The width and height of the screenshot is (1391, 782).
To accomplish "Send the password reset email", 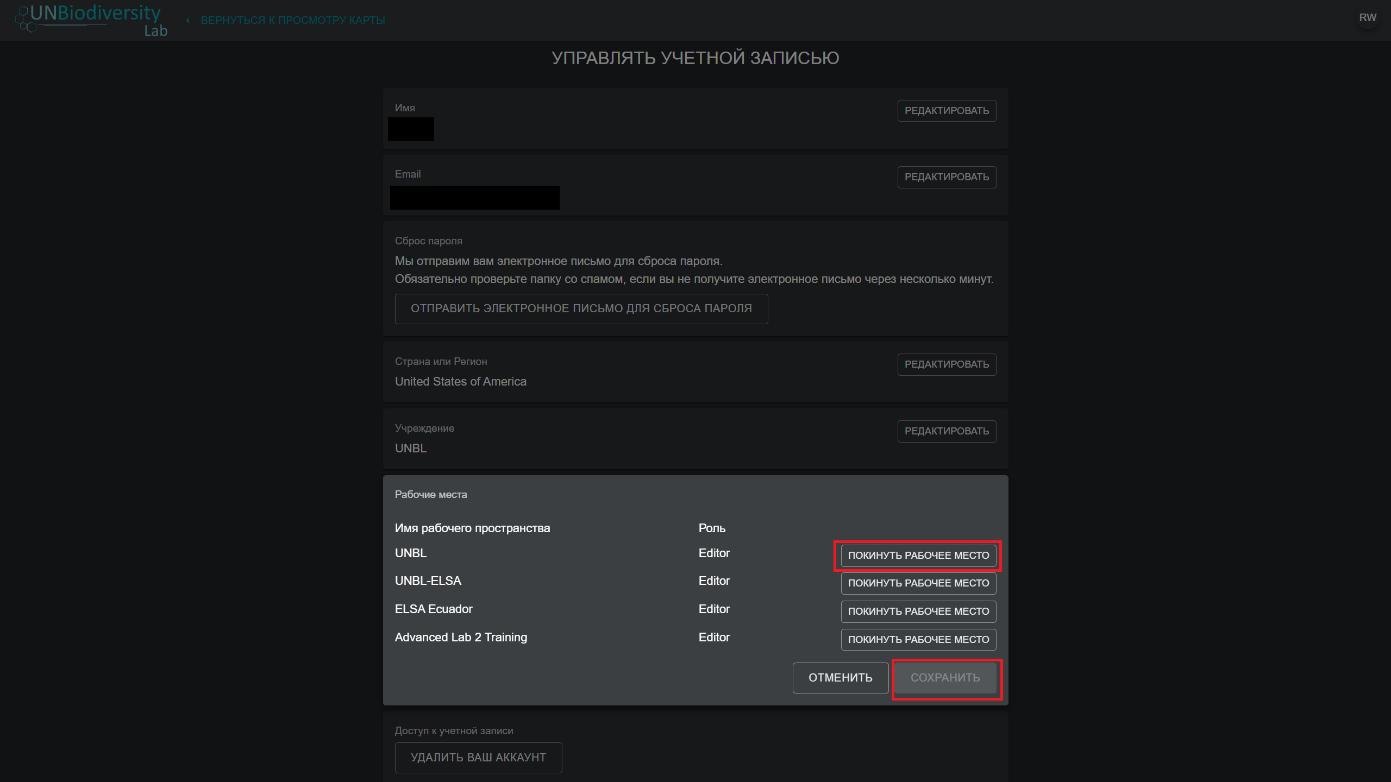I will point(581,309).
